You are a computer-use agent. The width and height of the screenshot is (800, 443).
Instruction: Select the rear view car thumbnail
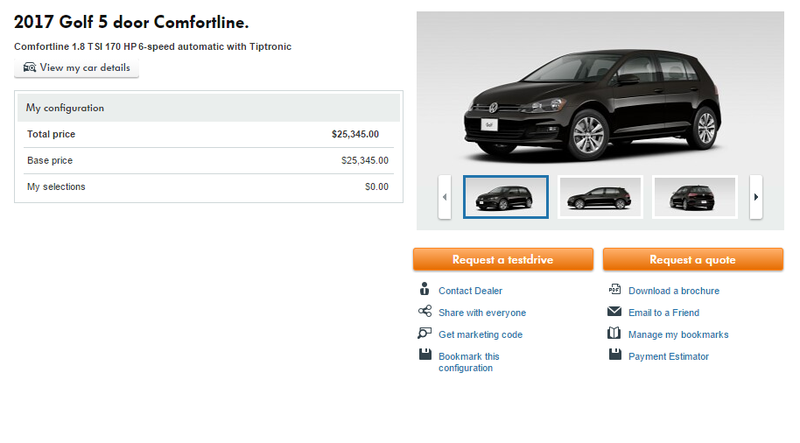(694, 197)
